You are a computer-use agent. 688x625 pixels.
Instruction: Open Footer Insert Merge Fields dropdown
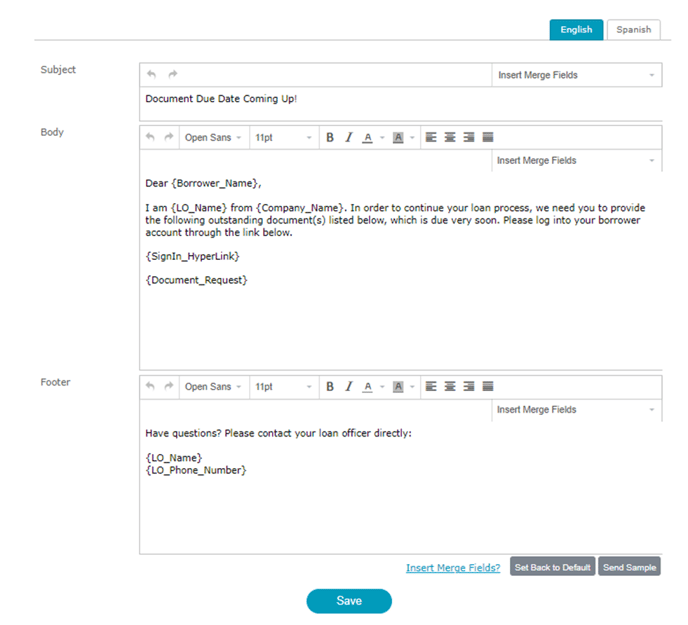click(x=577, y=409)
